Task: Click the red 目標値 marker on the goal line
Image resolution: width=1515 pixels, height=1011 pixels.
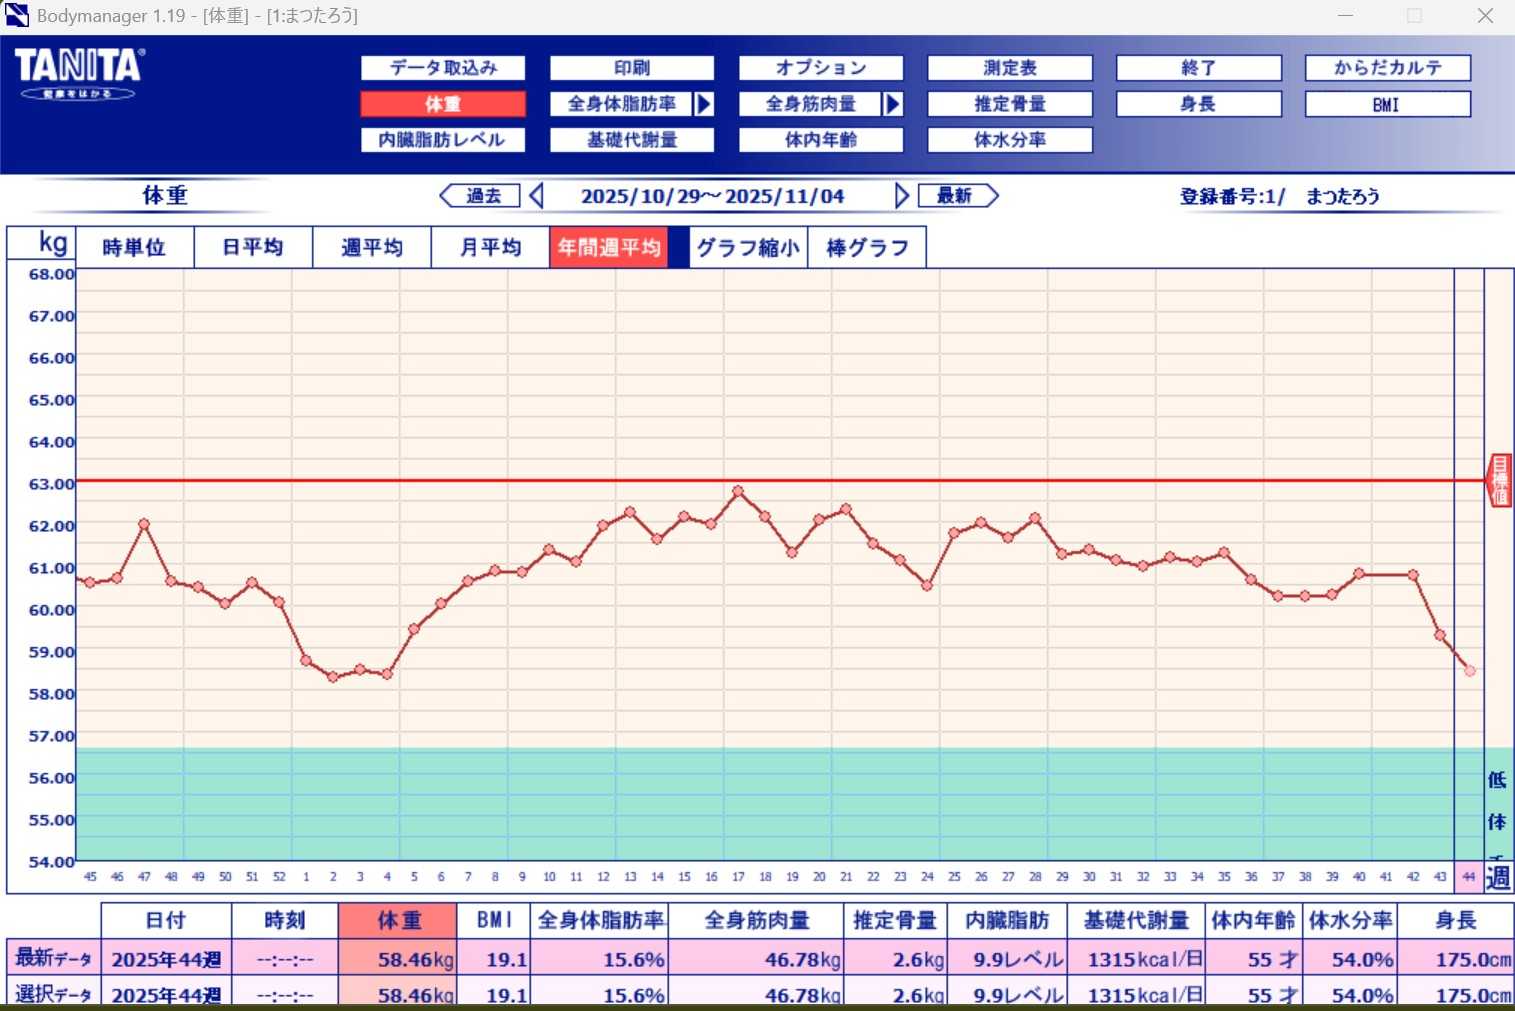Action: [1499, 480]
